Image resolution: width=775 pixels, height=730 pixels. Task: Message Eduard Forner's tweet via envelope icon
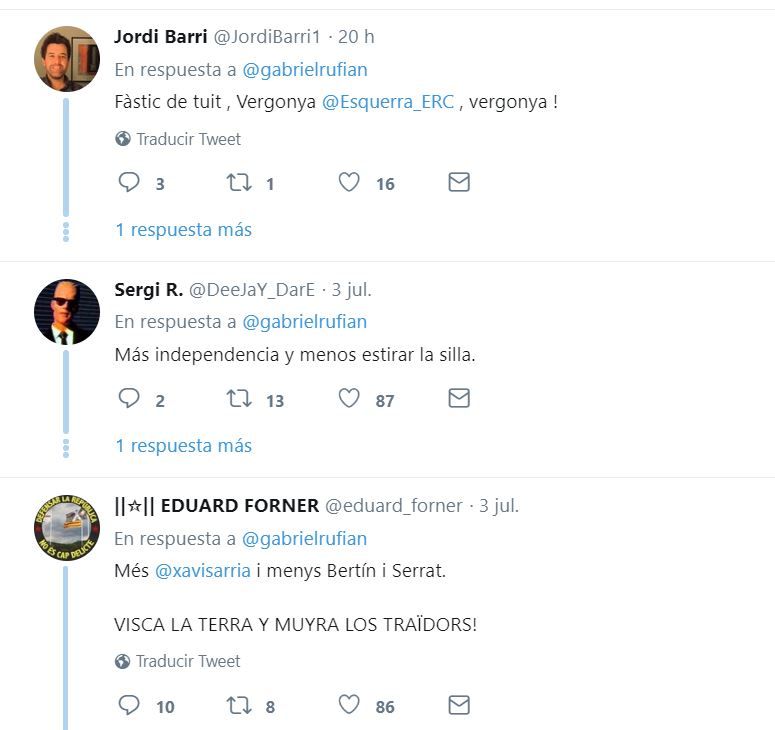[x=458, y=705]
